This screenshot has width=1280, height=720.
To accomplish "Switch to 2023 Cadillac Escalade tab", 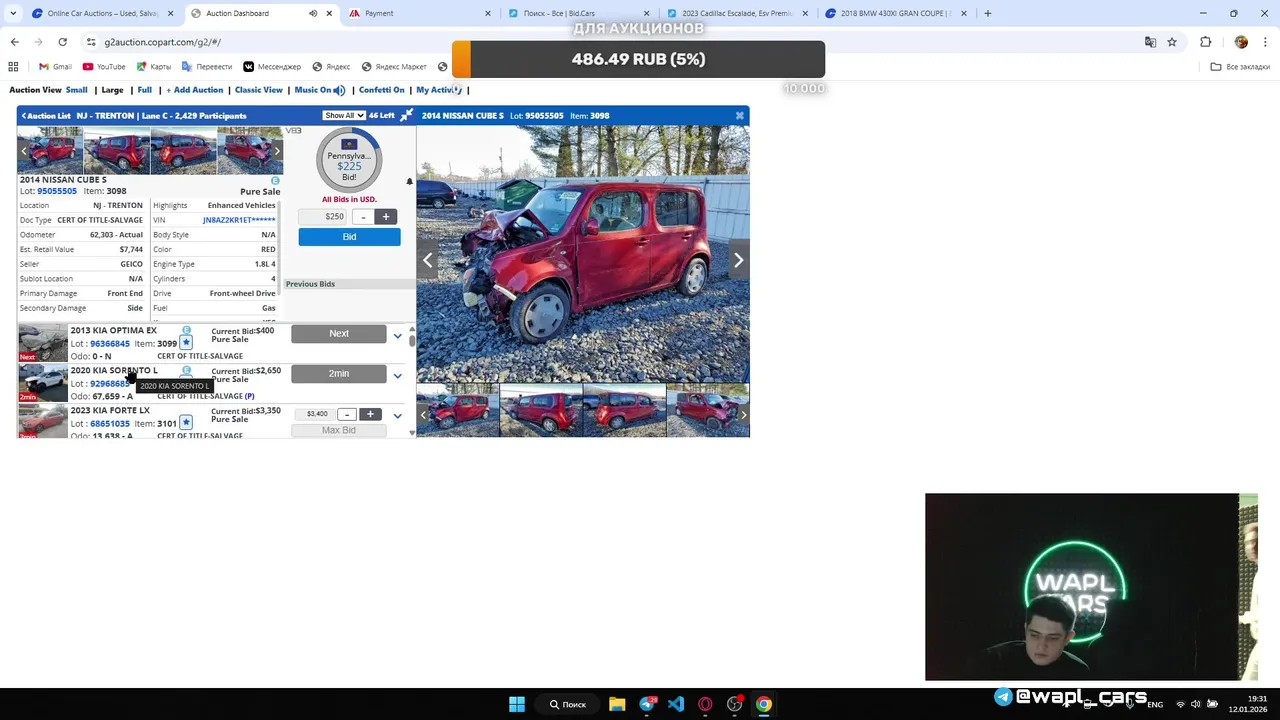I will (737, 13).
